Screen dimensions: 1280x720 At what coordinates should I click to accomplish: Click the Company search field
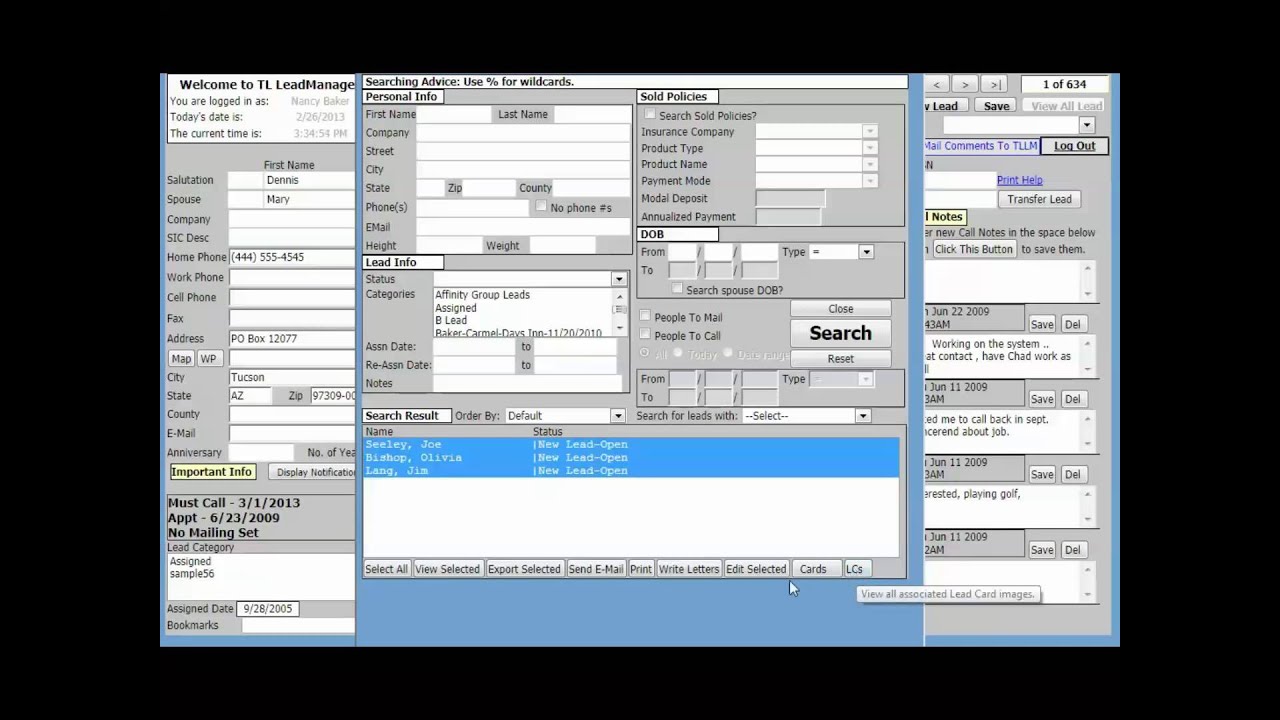(522, 133)
